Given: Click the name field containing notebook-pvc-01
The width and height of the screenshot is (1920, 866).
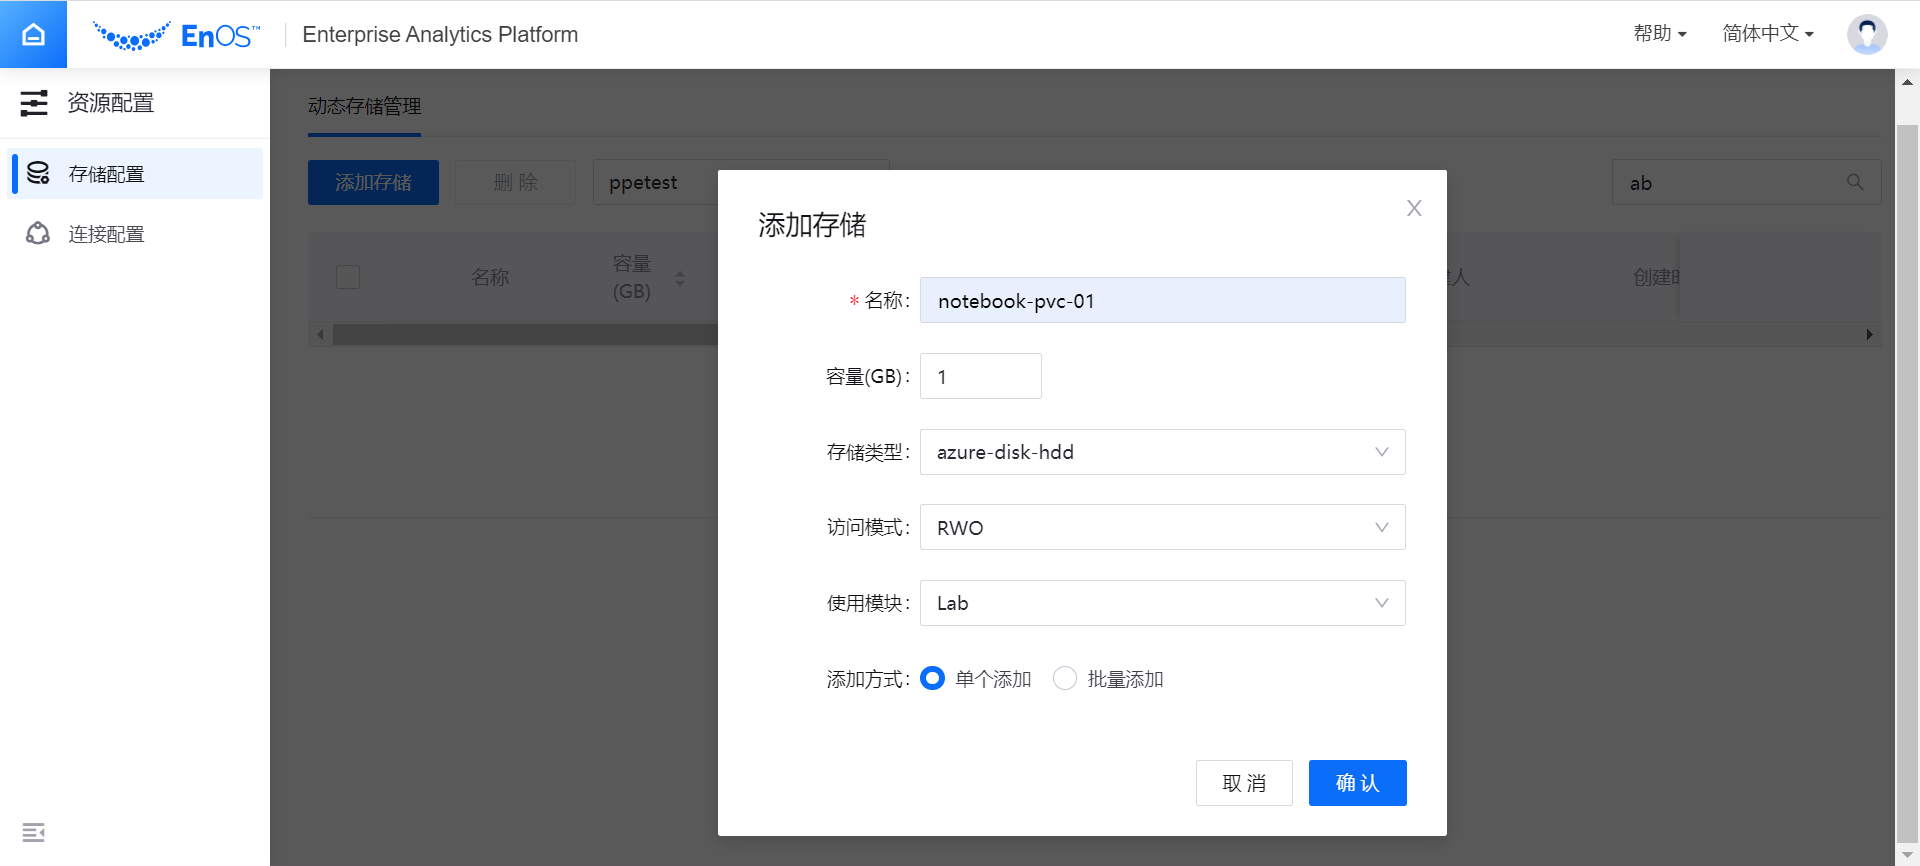Looking at the screenshot, I should 1162,300.
